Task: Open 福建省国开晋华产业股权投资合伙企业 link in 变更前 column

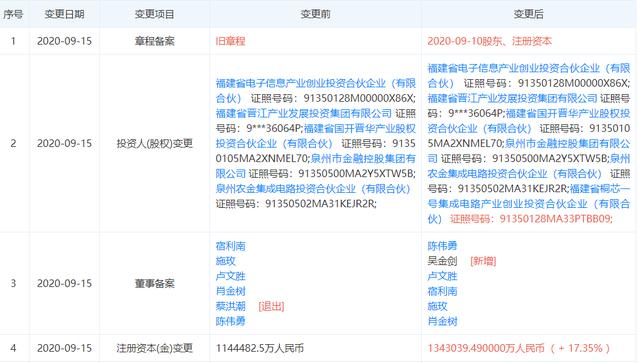Action: (x=316, y=136)
